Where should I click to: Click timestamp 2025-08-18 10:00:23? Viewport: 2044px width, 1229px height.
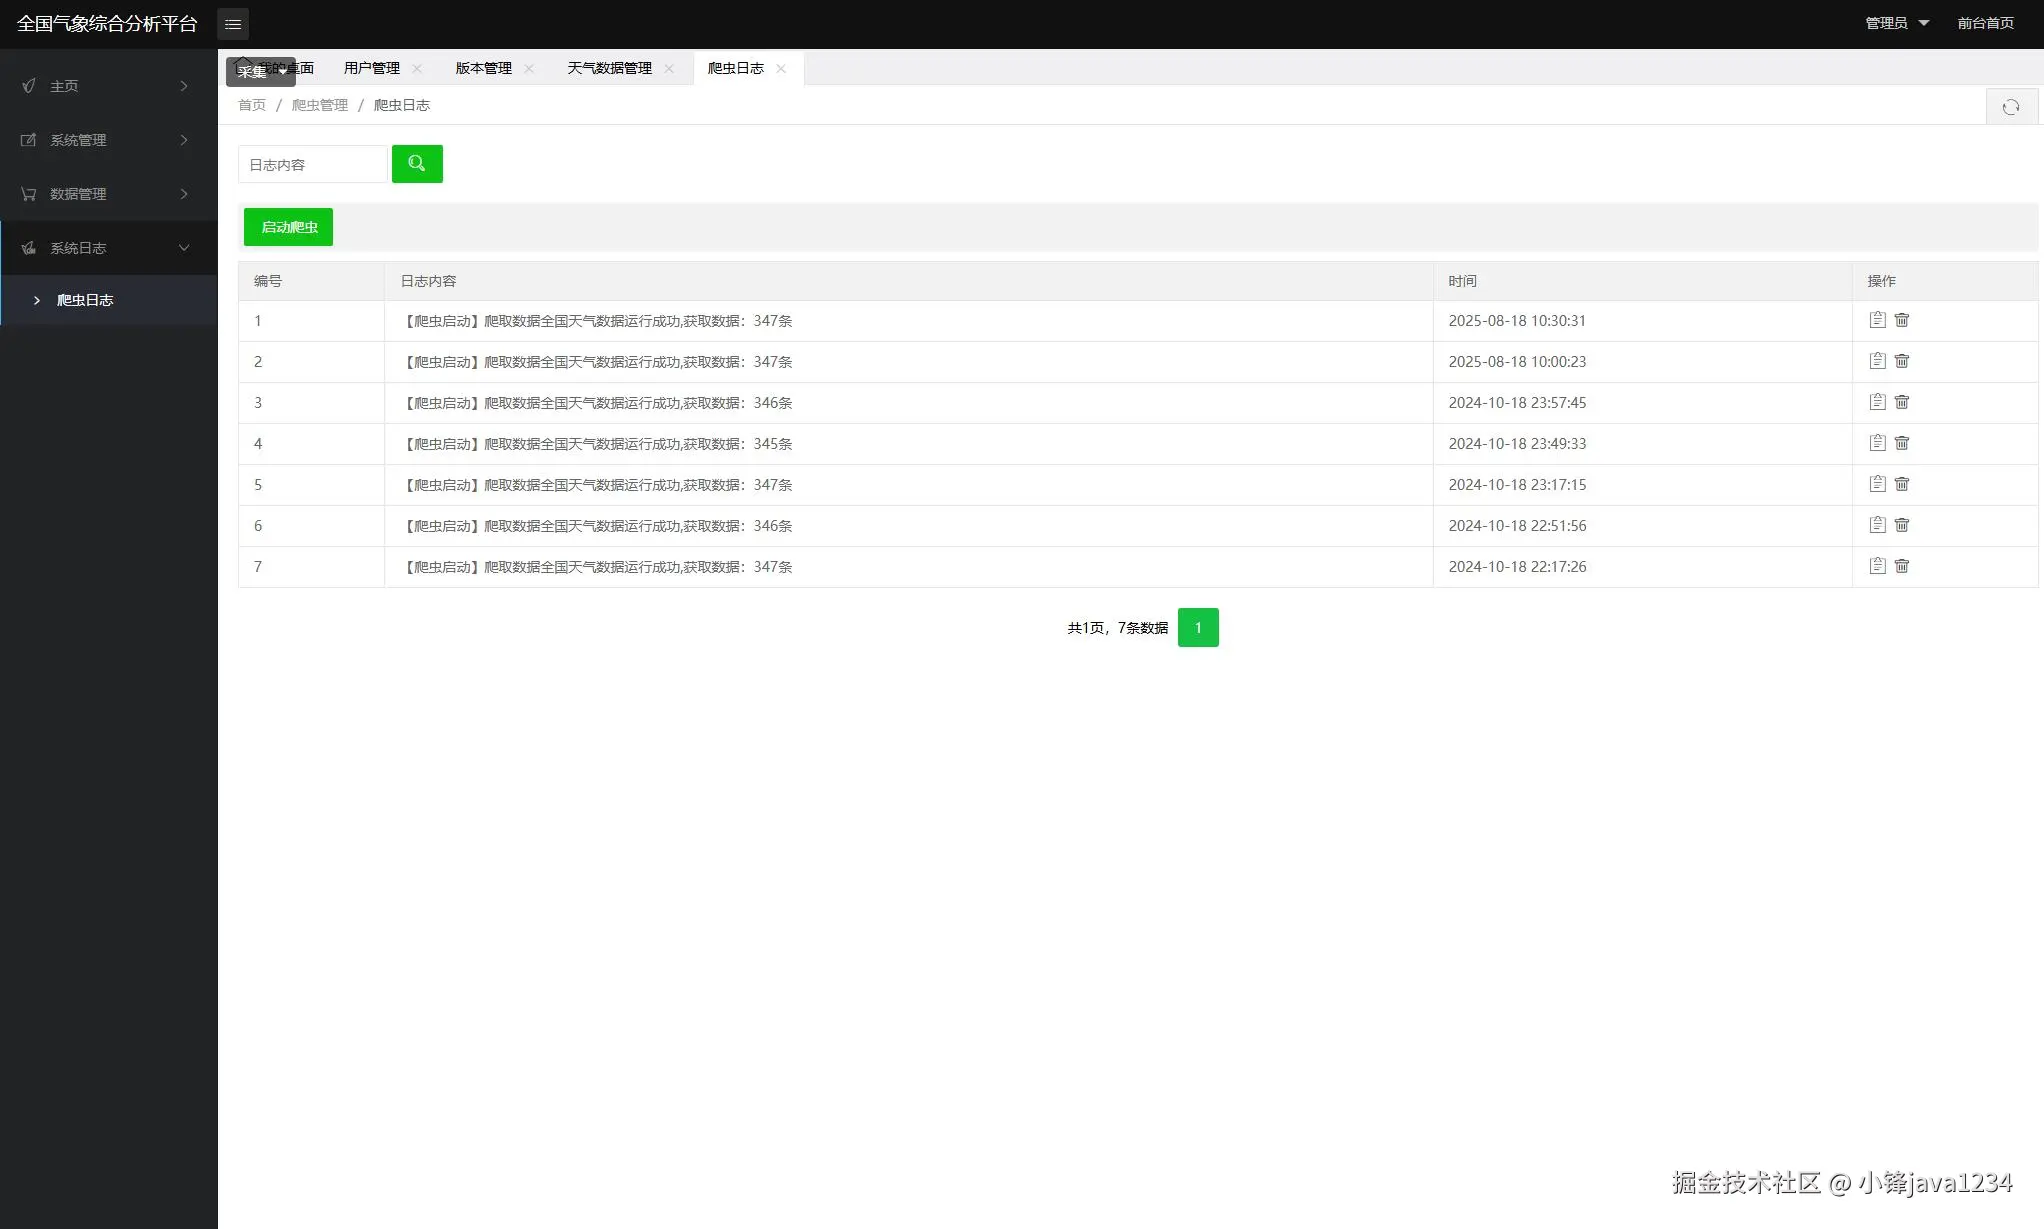tap(1517, 362)
